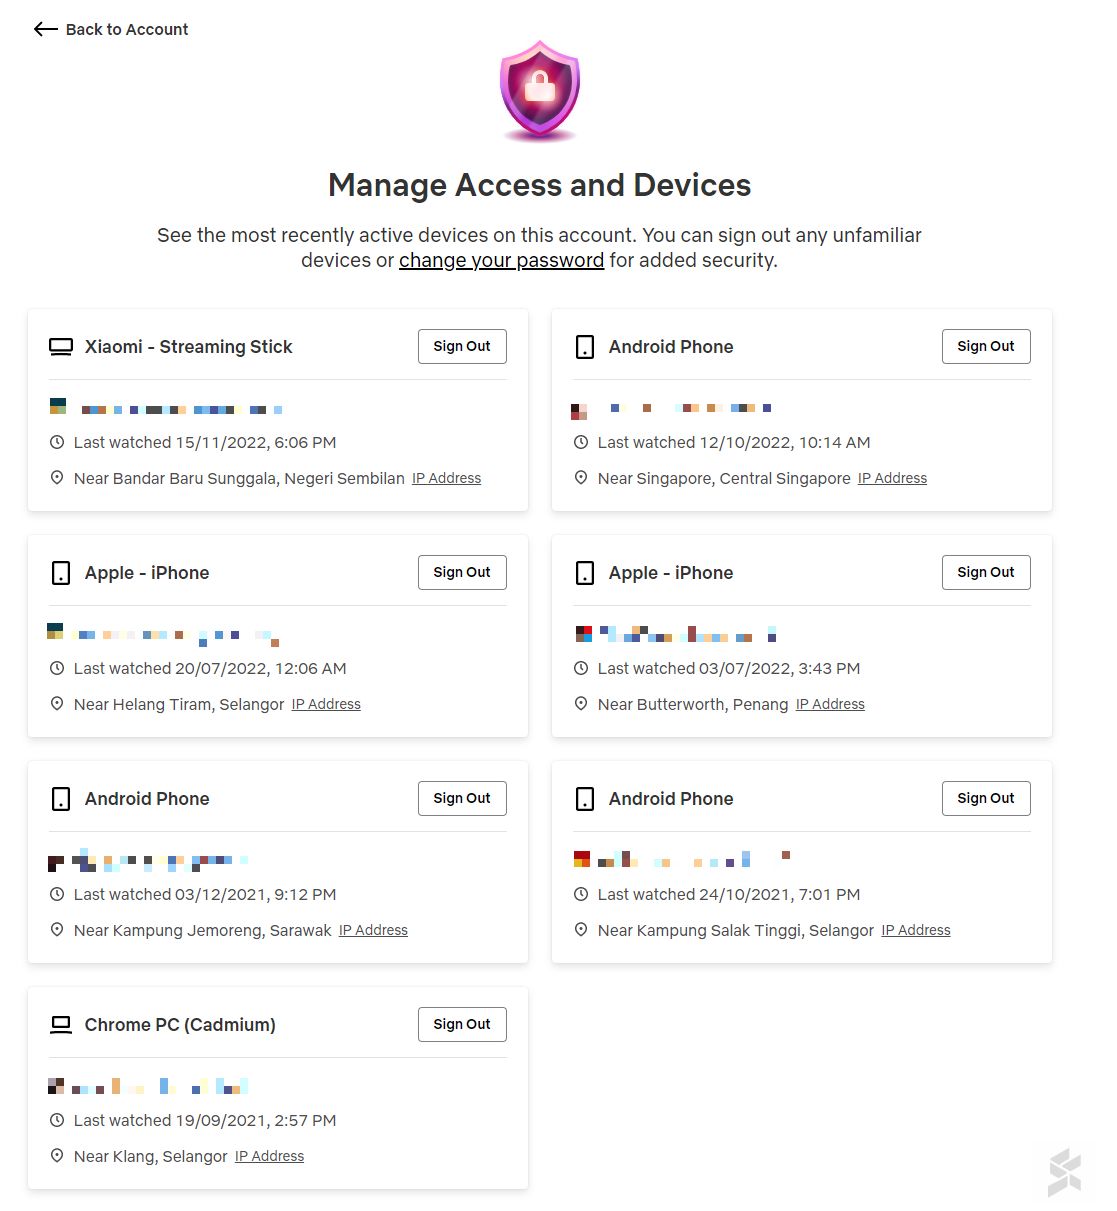Screen dimensions: 1117x1211
Task: Sign out the Singapore Android Phone
Action: point(986,346)
